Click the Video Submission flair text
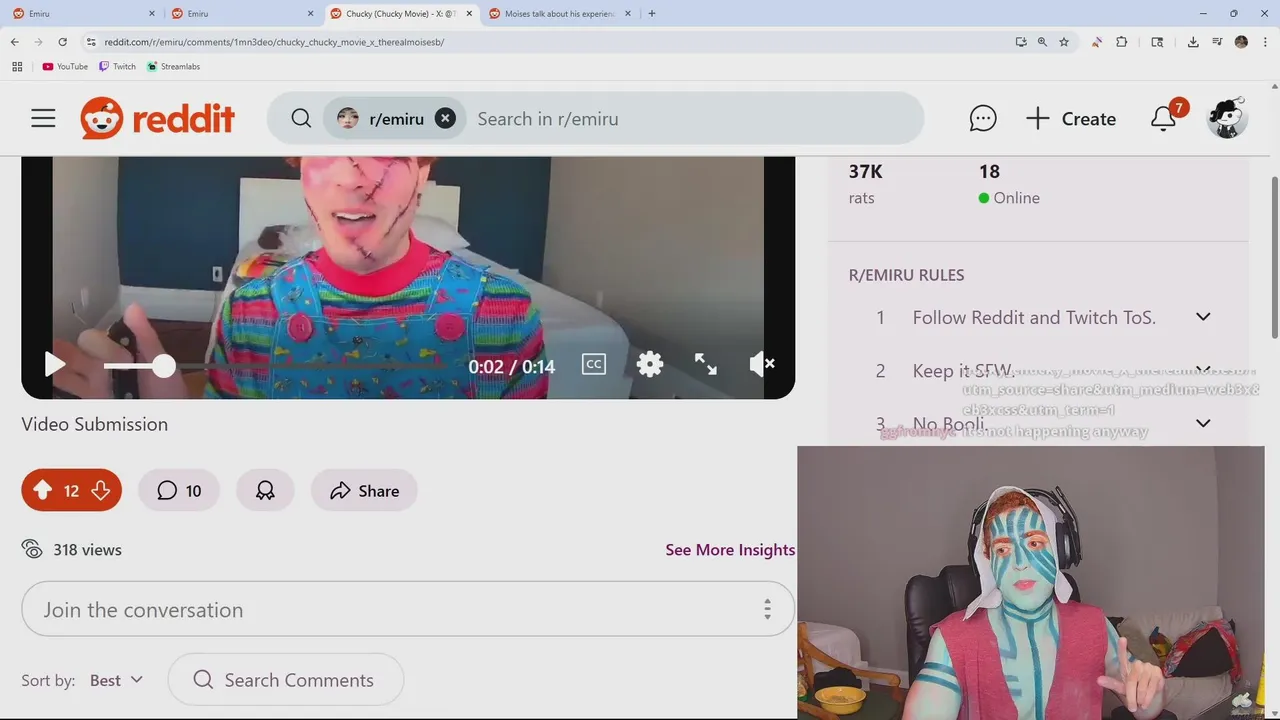This screenshot has height=720, width=1280. click(95, 424)
